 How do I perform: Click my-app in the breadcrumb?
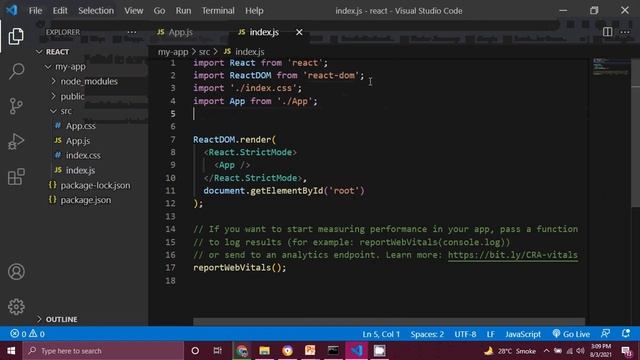pyautogui.click(x=173, y=52)
